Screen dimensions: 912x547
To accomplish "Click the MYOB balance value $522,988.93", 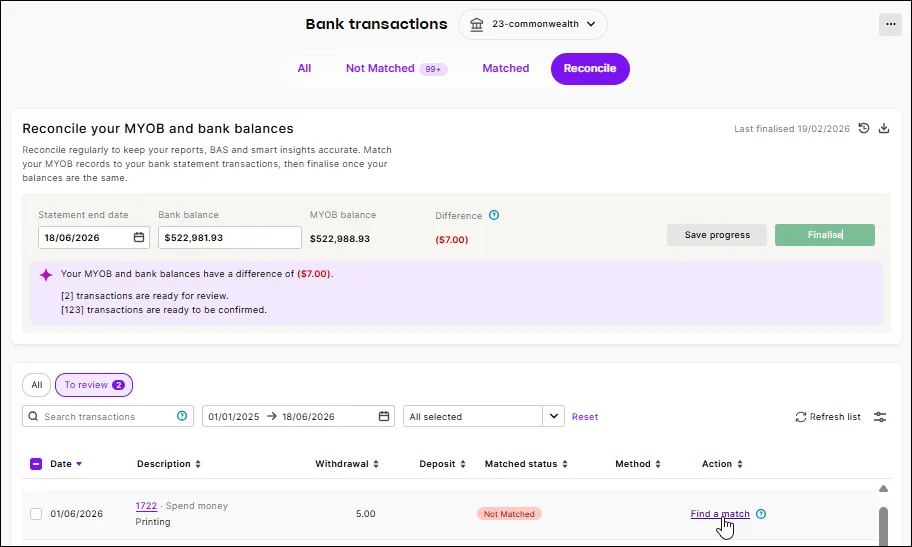I will click(x=340, y=239).
